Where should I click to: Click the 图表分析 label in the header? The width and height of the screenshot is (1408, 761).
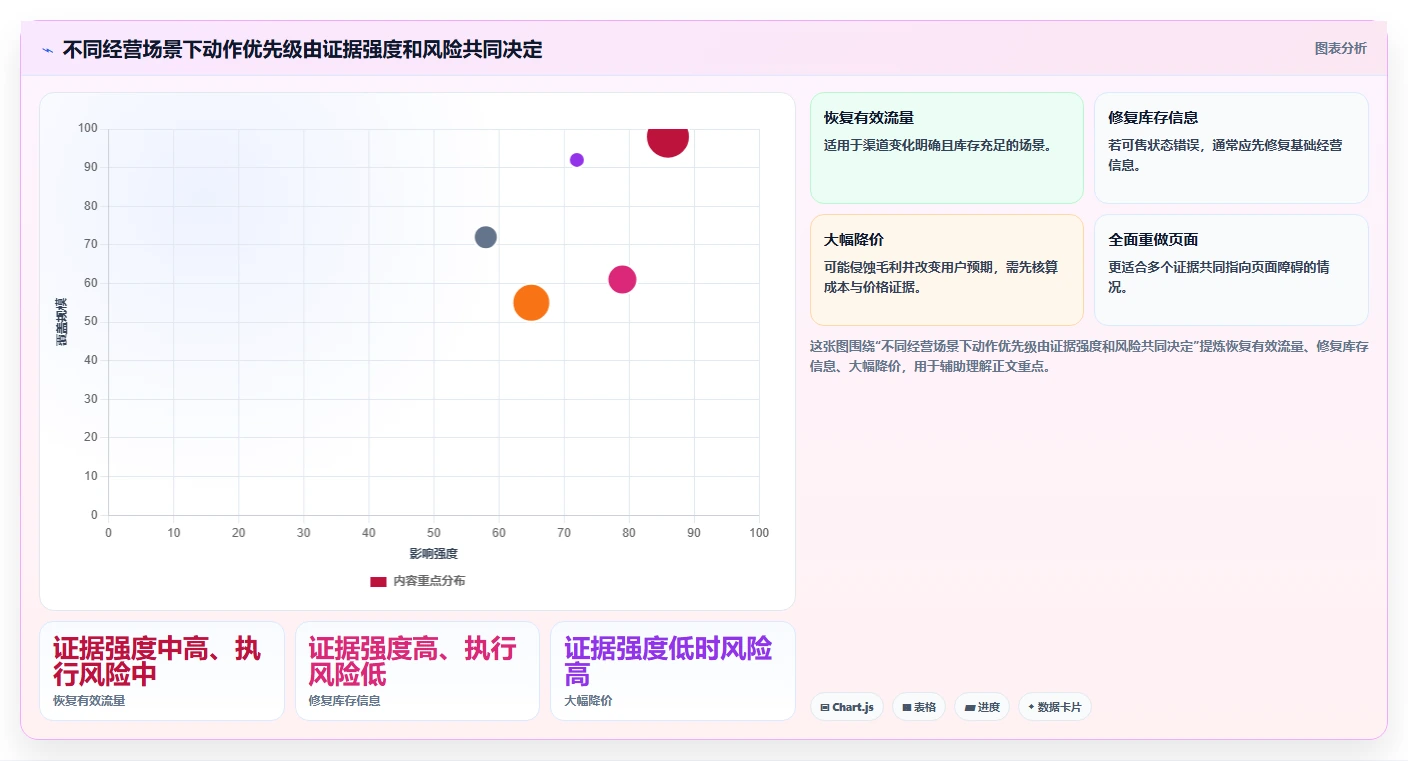pyautogui.click(x=1340, y=48)
